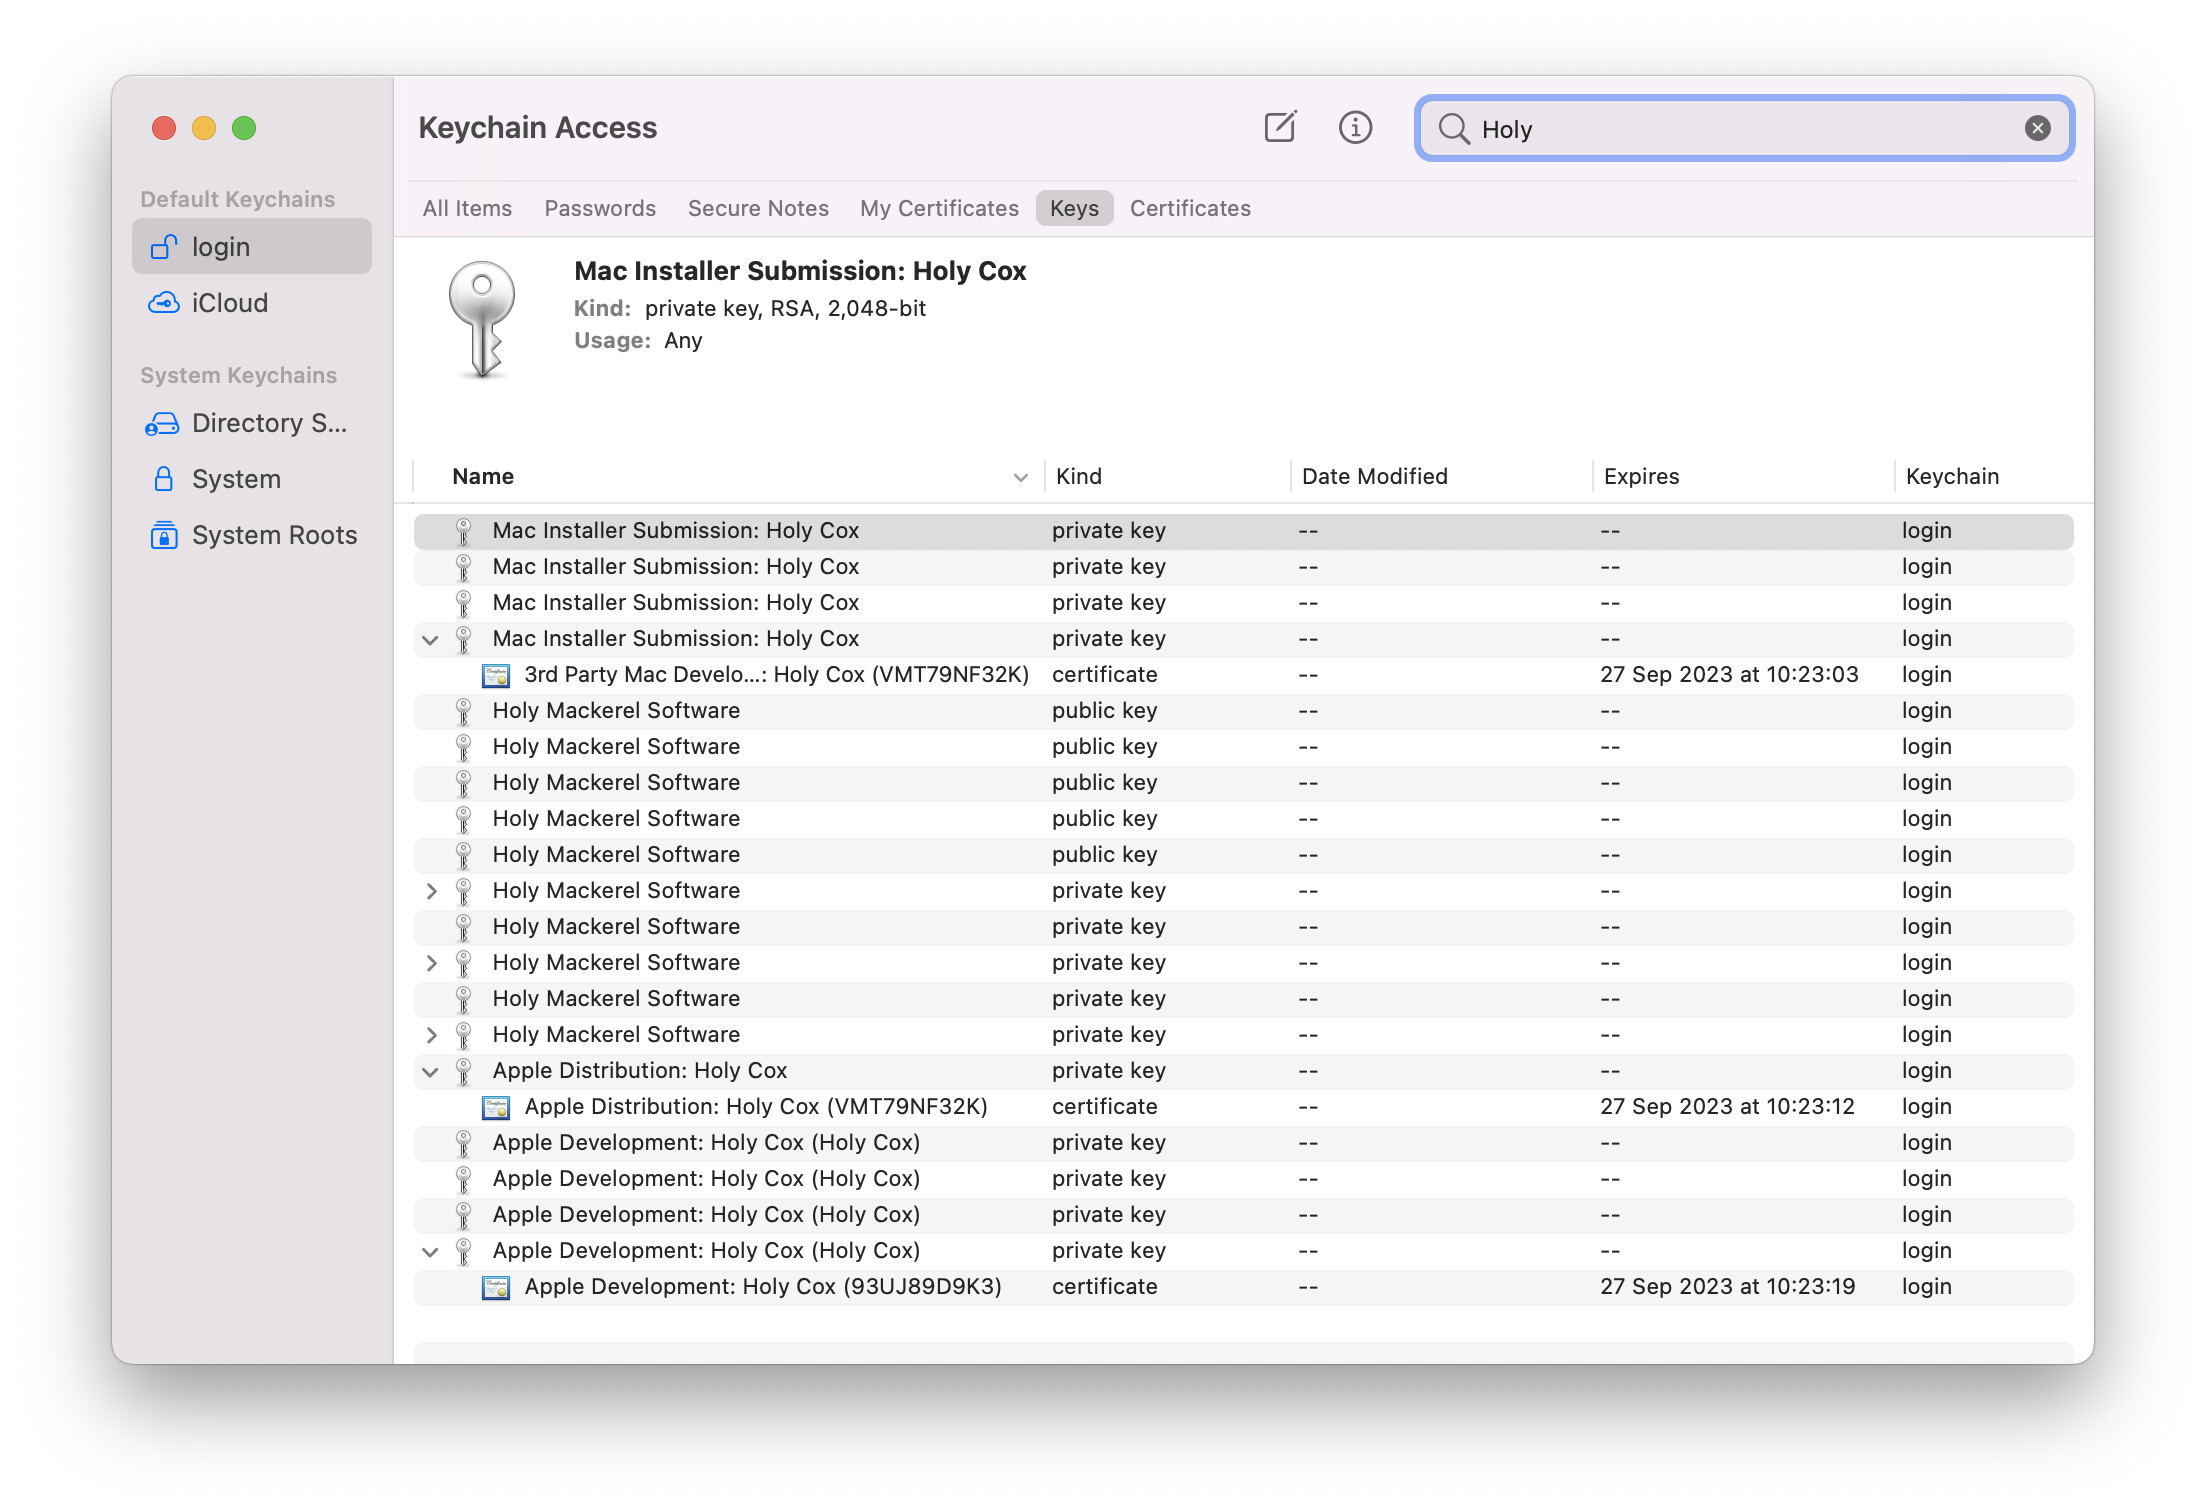2206x1512 pixels.
Task: Click expiry 27 Sep 2023 at 10:23:03
Action: pos(1729,675)
